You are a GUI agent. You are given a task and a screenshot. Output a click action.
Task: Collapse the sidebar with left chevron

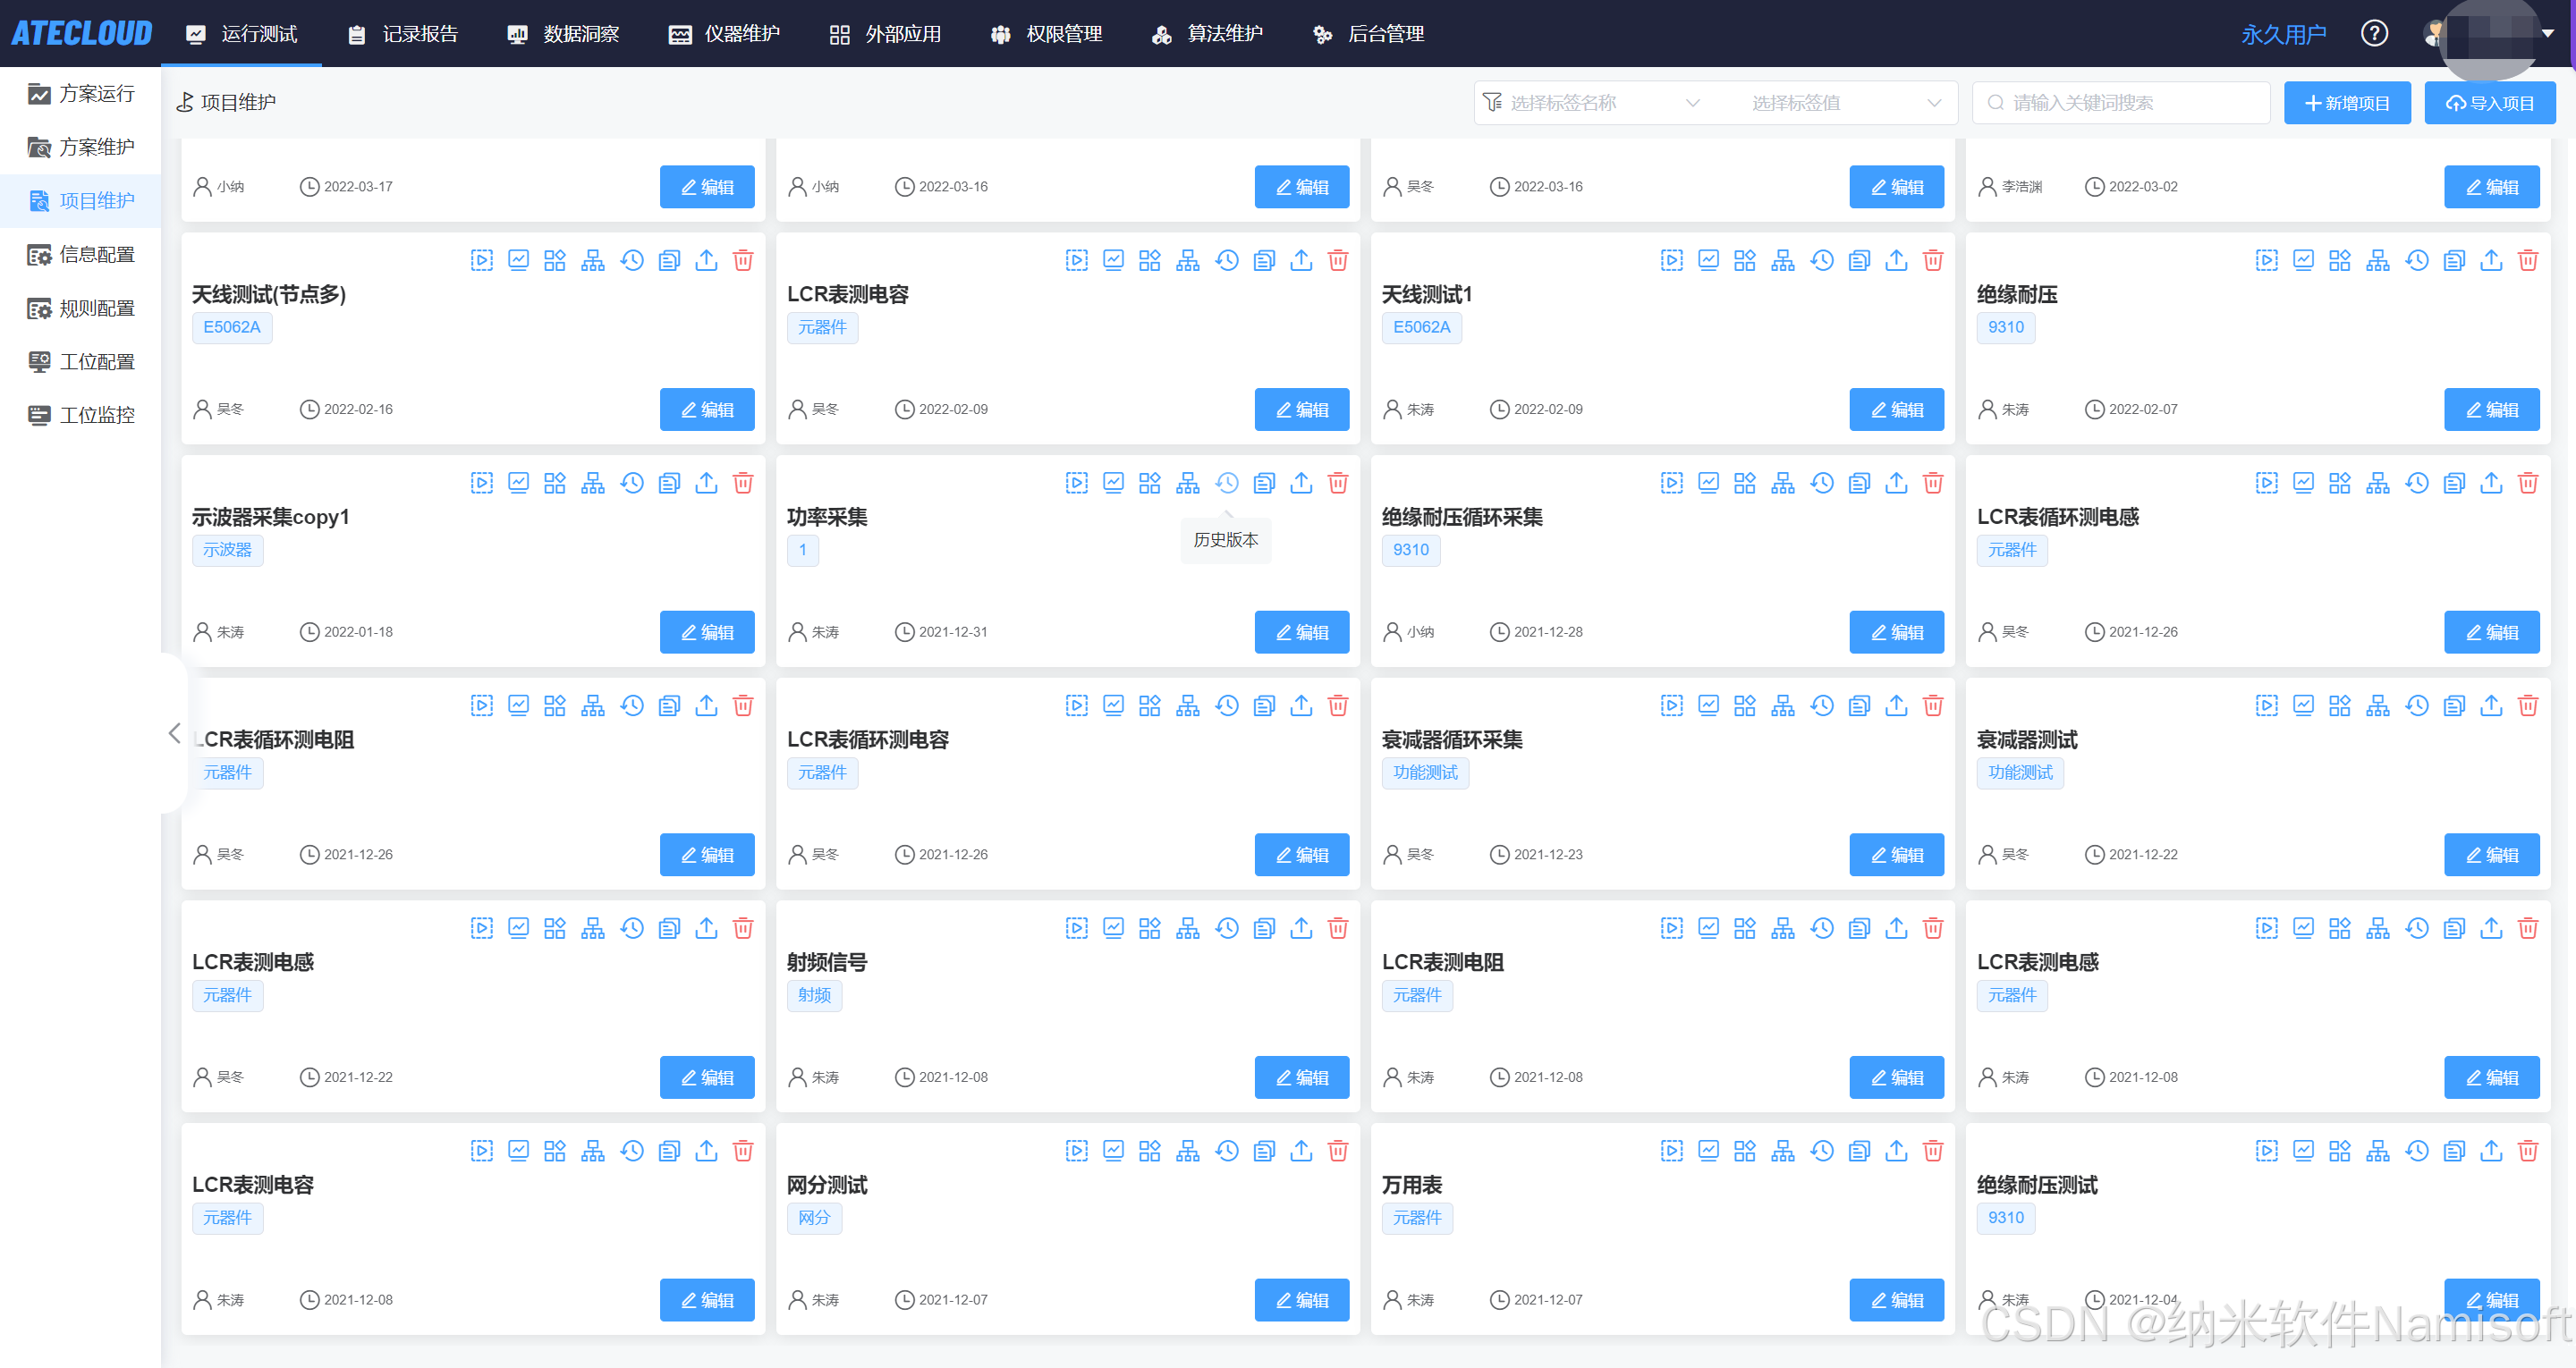175,734
